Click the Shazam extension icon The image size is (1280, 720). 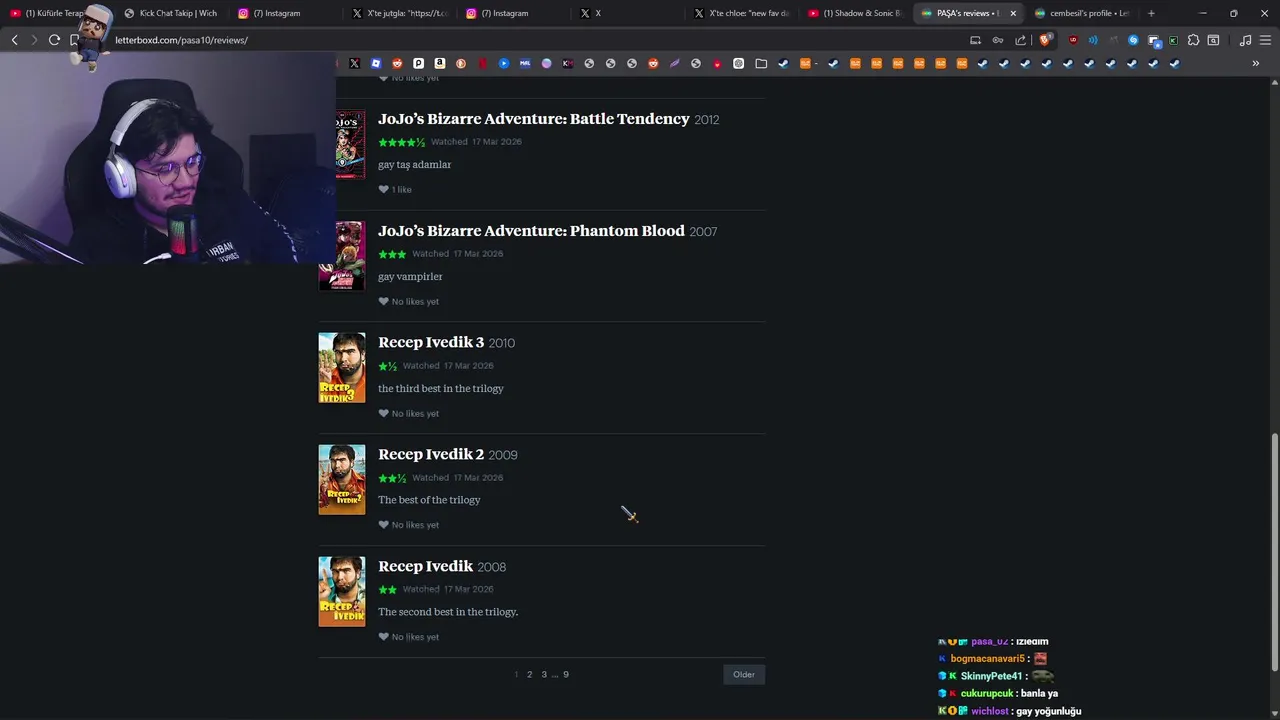tap(1133, 40)
